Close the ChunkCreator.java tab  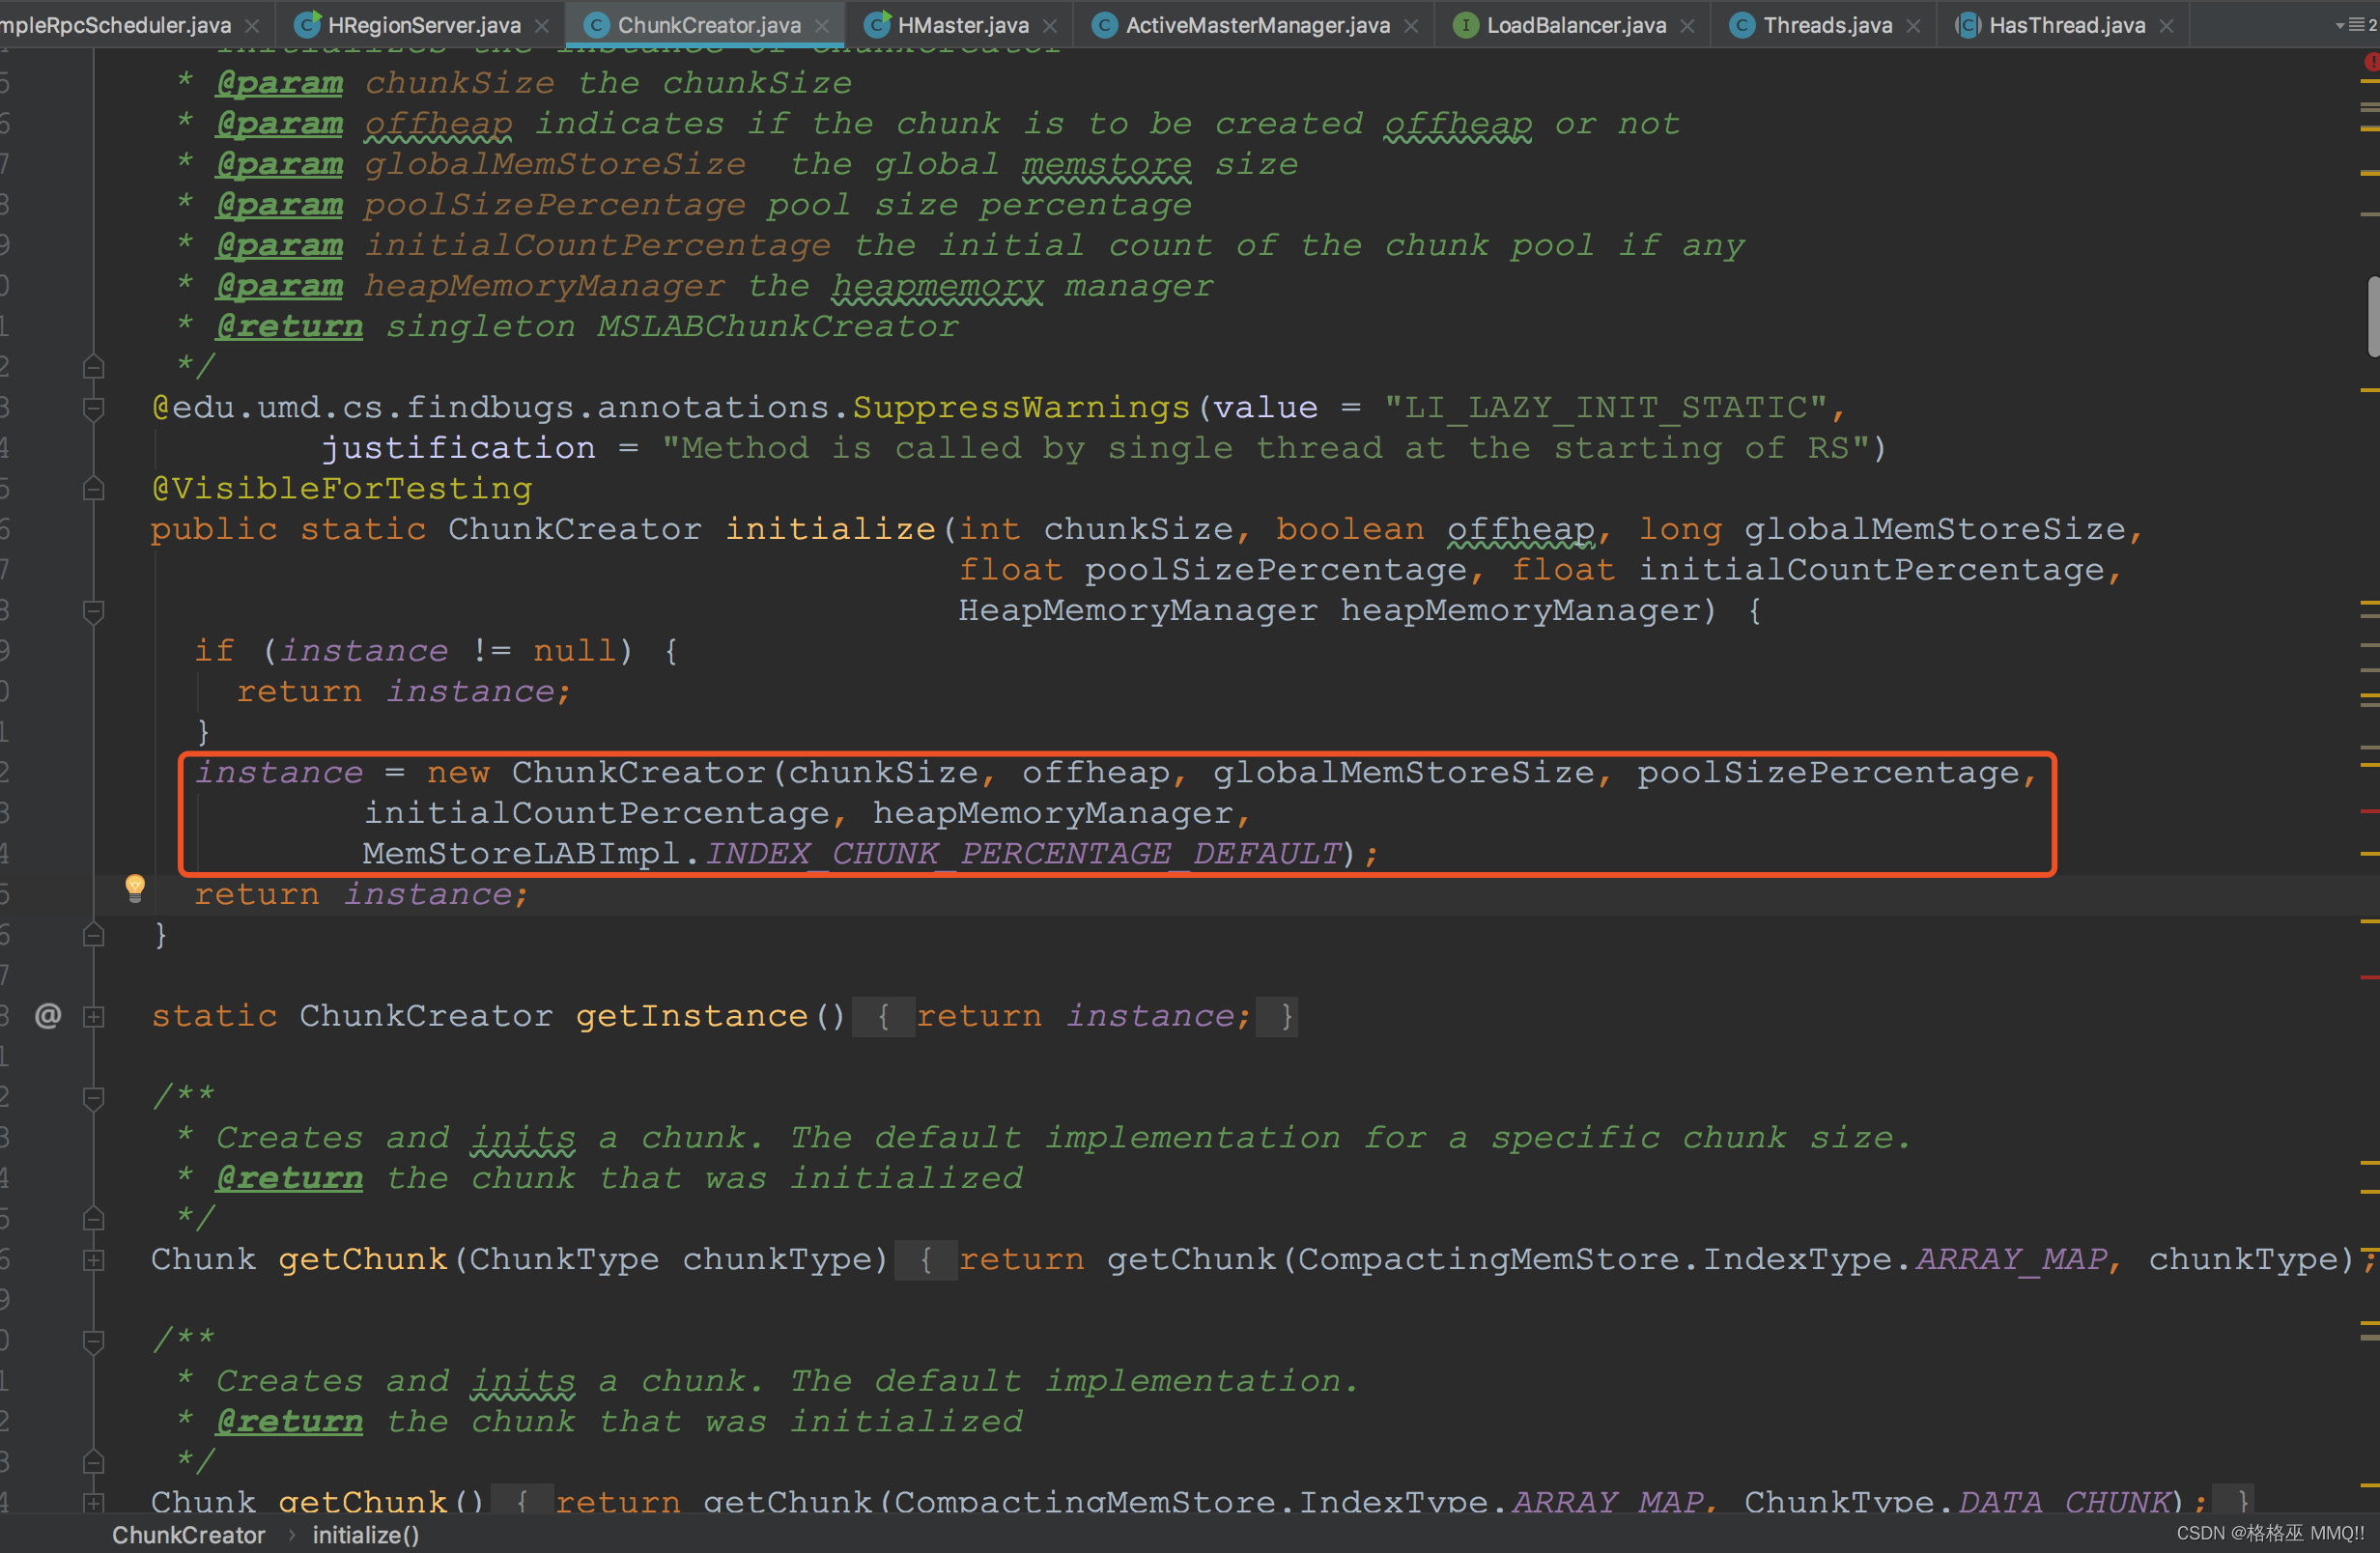click(822, 26)
